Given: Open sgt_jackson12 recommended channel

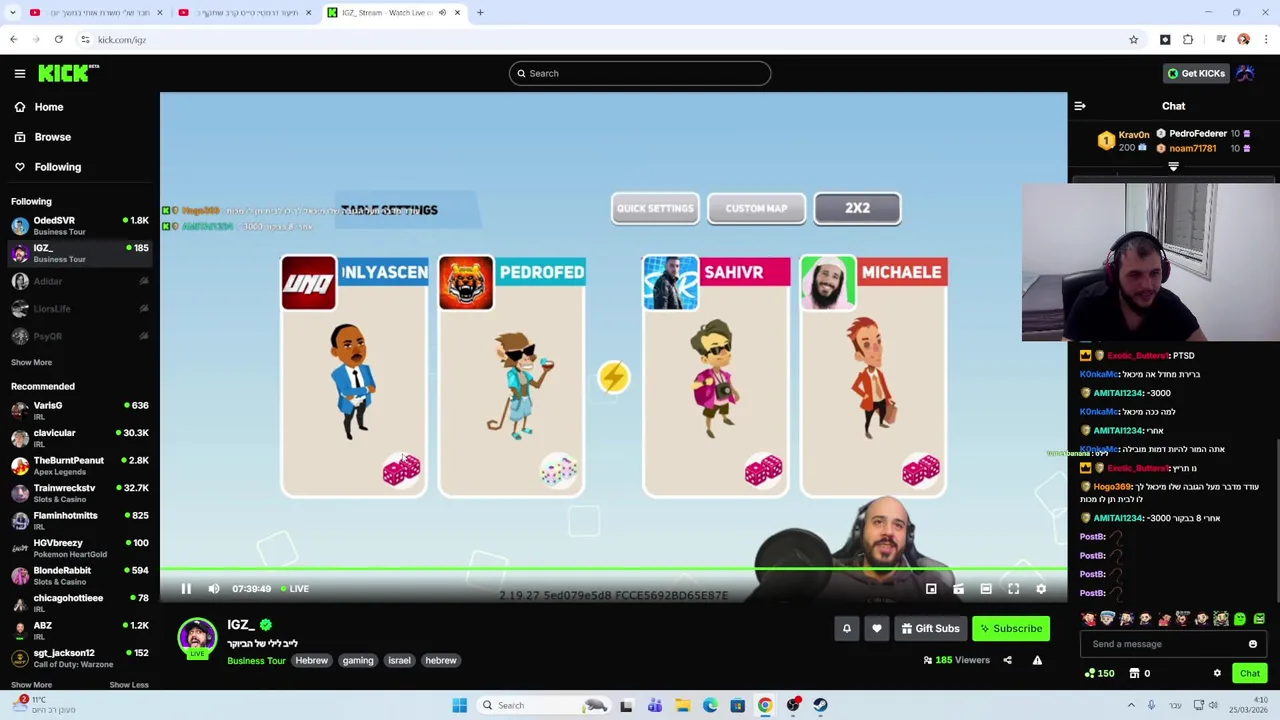Looking at the screenshot, I should point(80,658).
